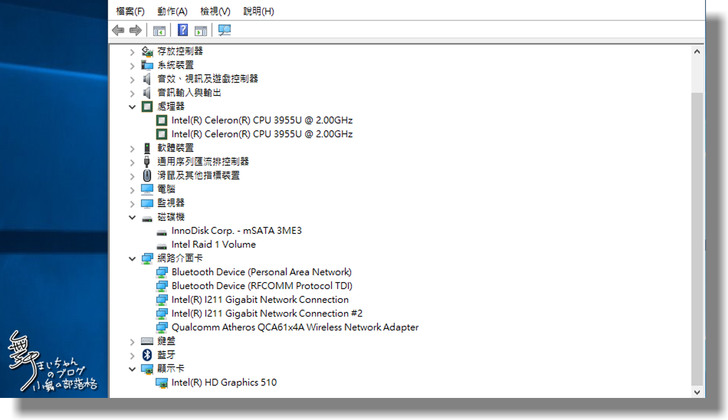Expand the 鍵盤 category
728x420 pixels.
coord(132,342)
